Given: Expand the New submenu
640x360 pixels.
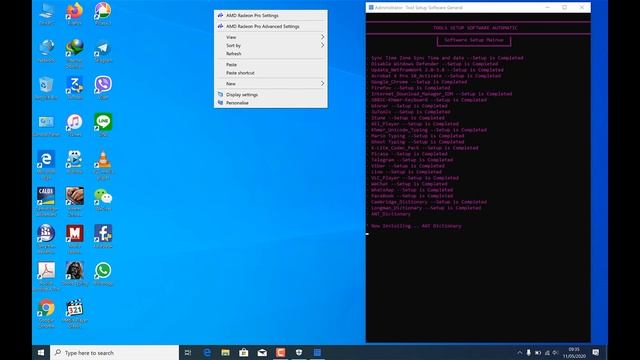Looking at the screenshot, I should [x=271, y=84].
